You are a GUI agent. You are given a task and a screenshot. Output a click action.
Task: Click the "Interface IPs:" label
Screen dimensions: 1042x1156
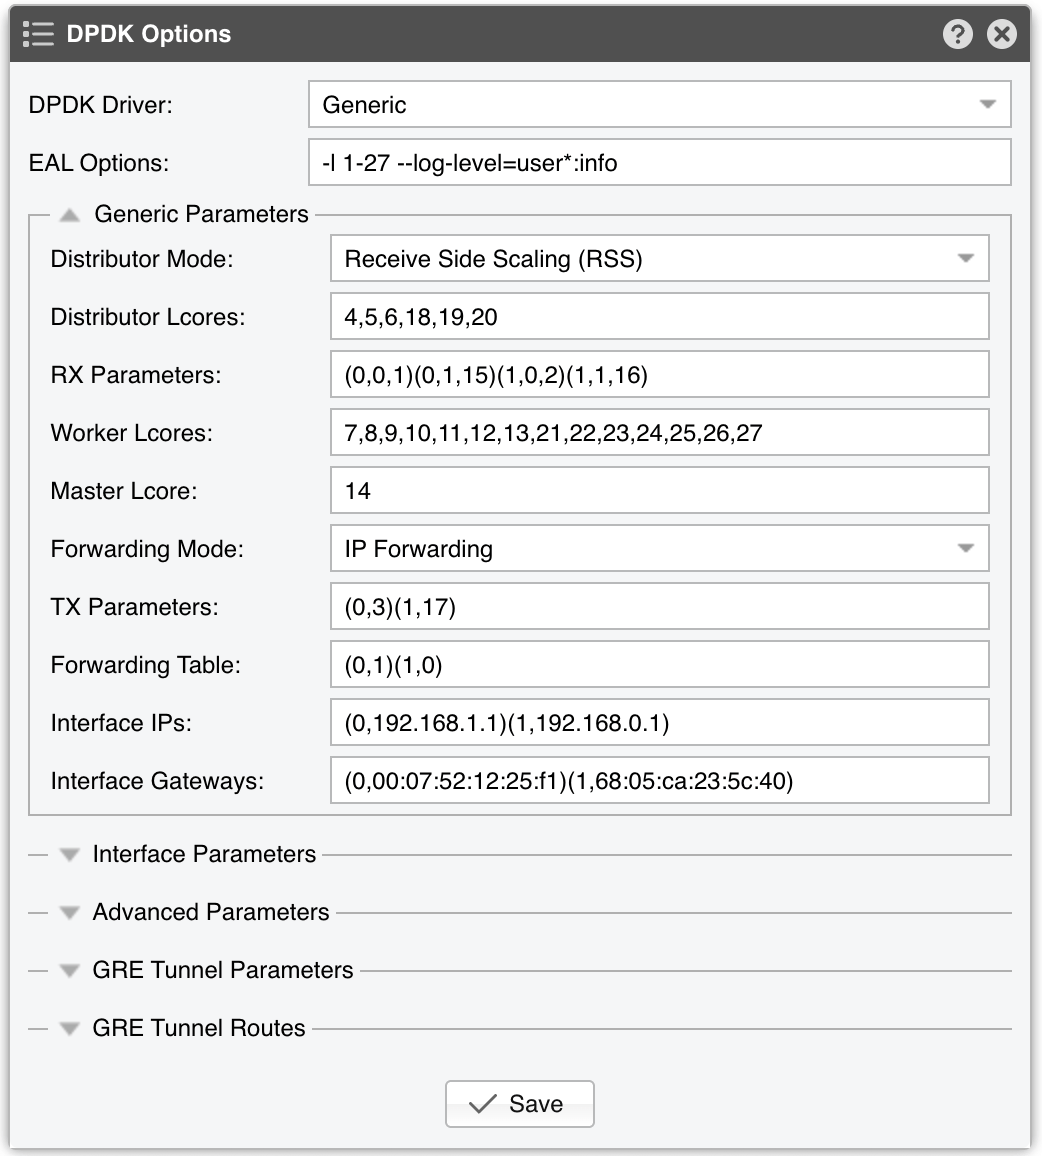121,723
